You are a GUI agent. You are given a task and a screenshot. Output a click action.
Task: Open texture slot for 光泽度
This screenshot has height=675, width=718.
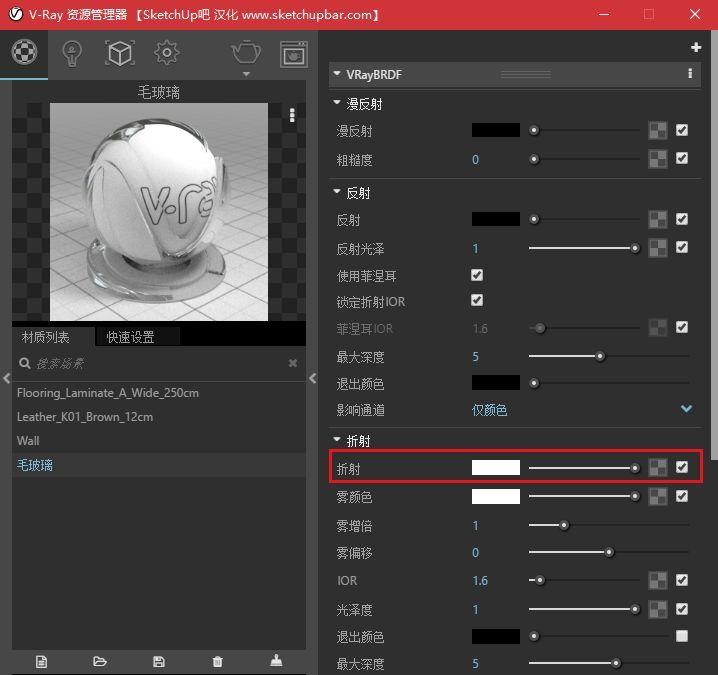point(658,609)
